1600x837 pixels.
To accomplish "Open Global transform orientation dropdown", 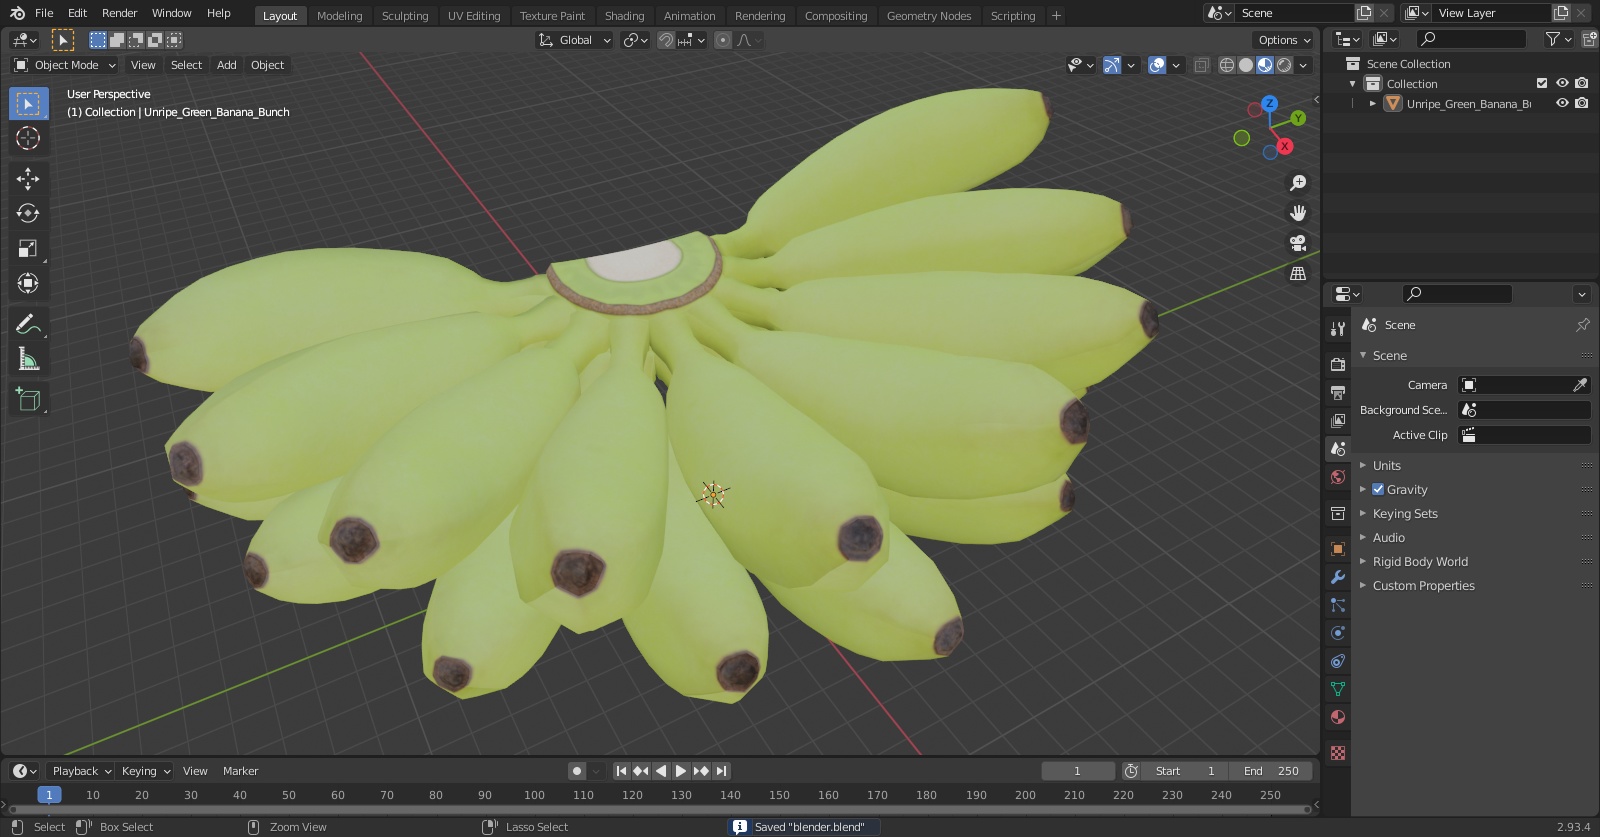I will click(x=574, y=40).
